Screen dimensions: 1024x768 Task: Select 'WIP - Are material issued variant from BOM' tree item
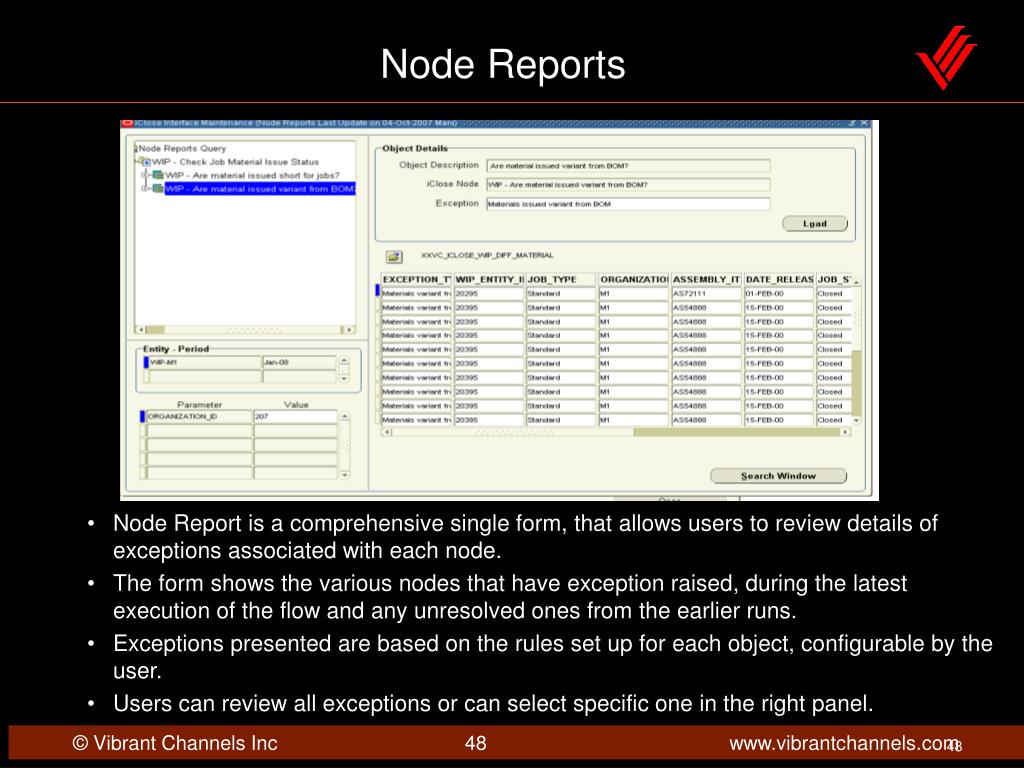pos(260,189)
